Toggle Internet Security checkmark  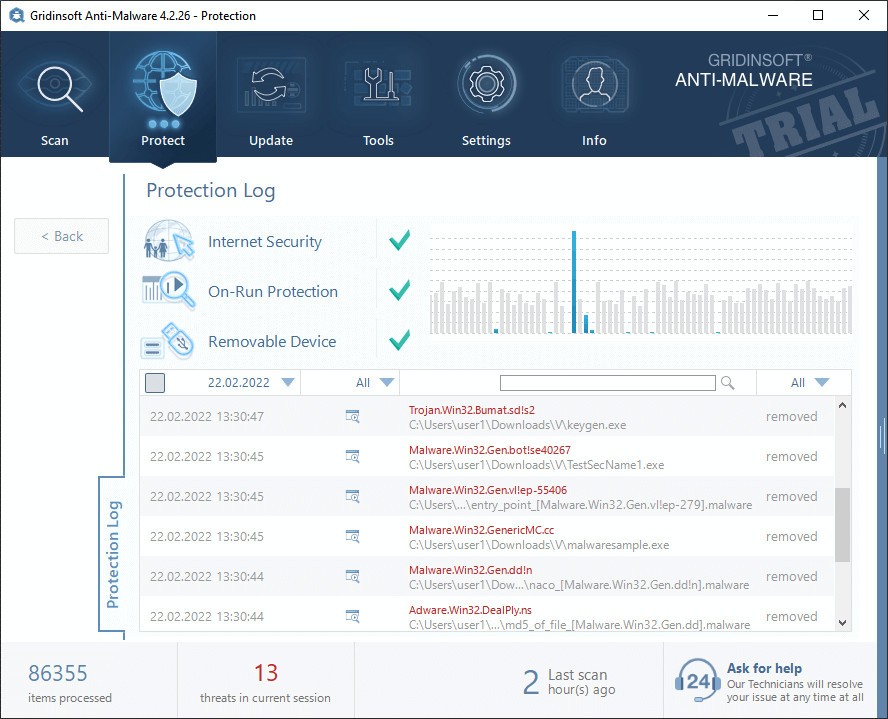click(400, 241)
